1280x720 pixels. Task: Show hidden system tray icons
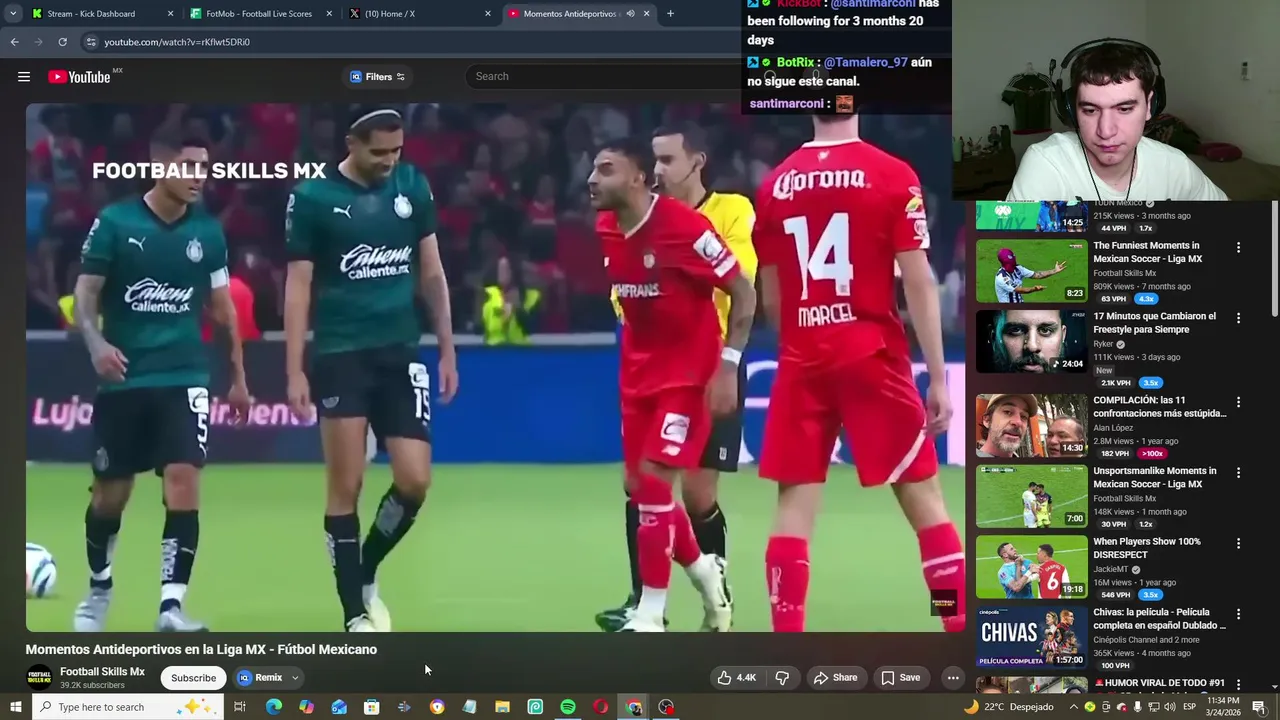[x=1074, y=707]
